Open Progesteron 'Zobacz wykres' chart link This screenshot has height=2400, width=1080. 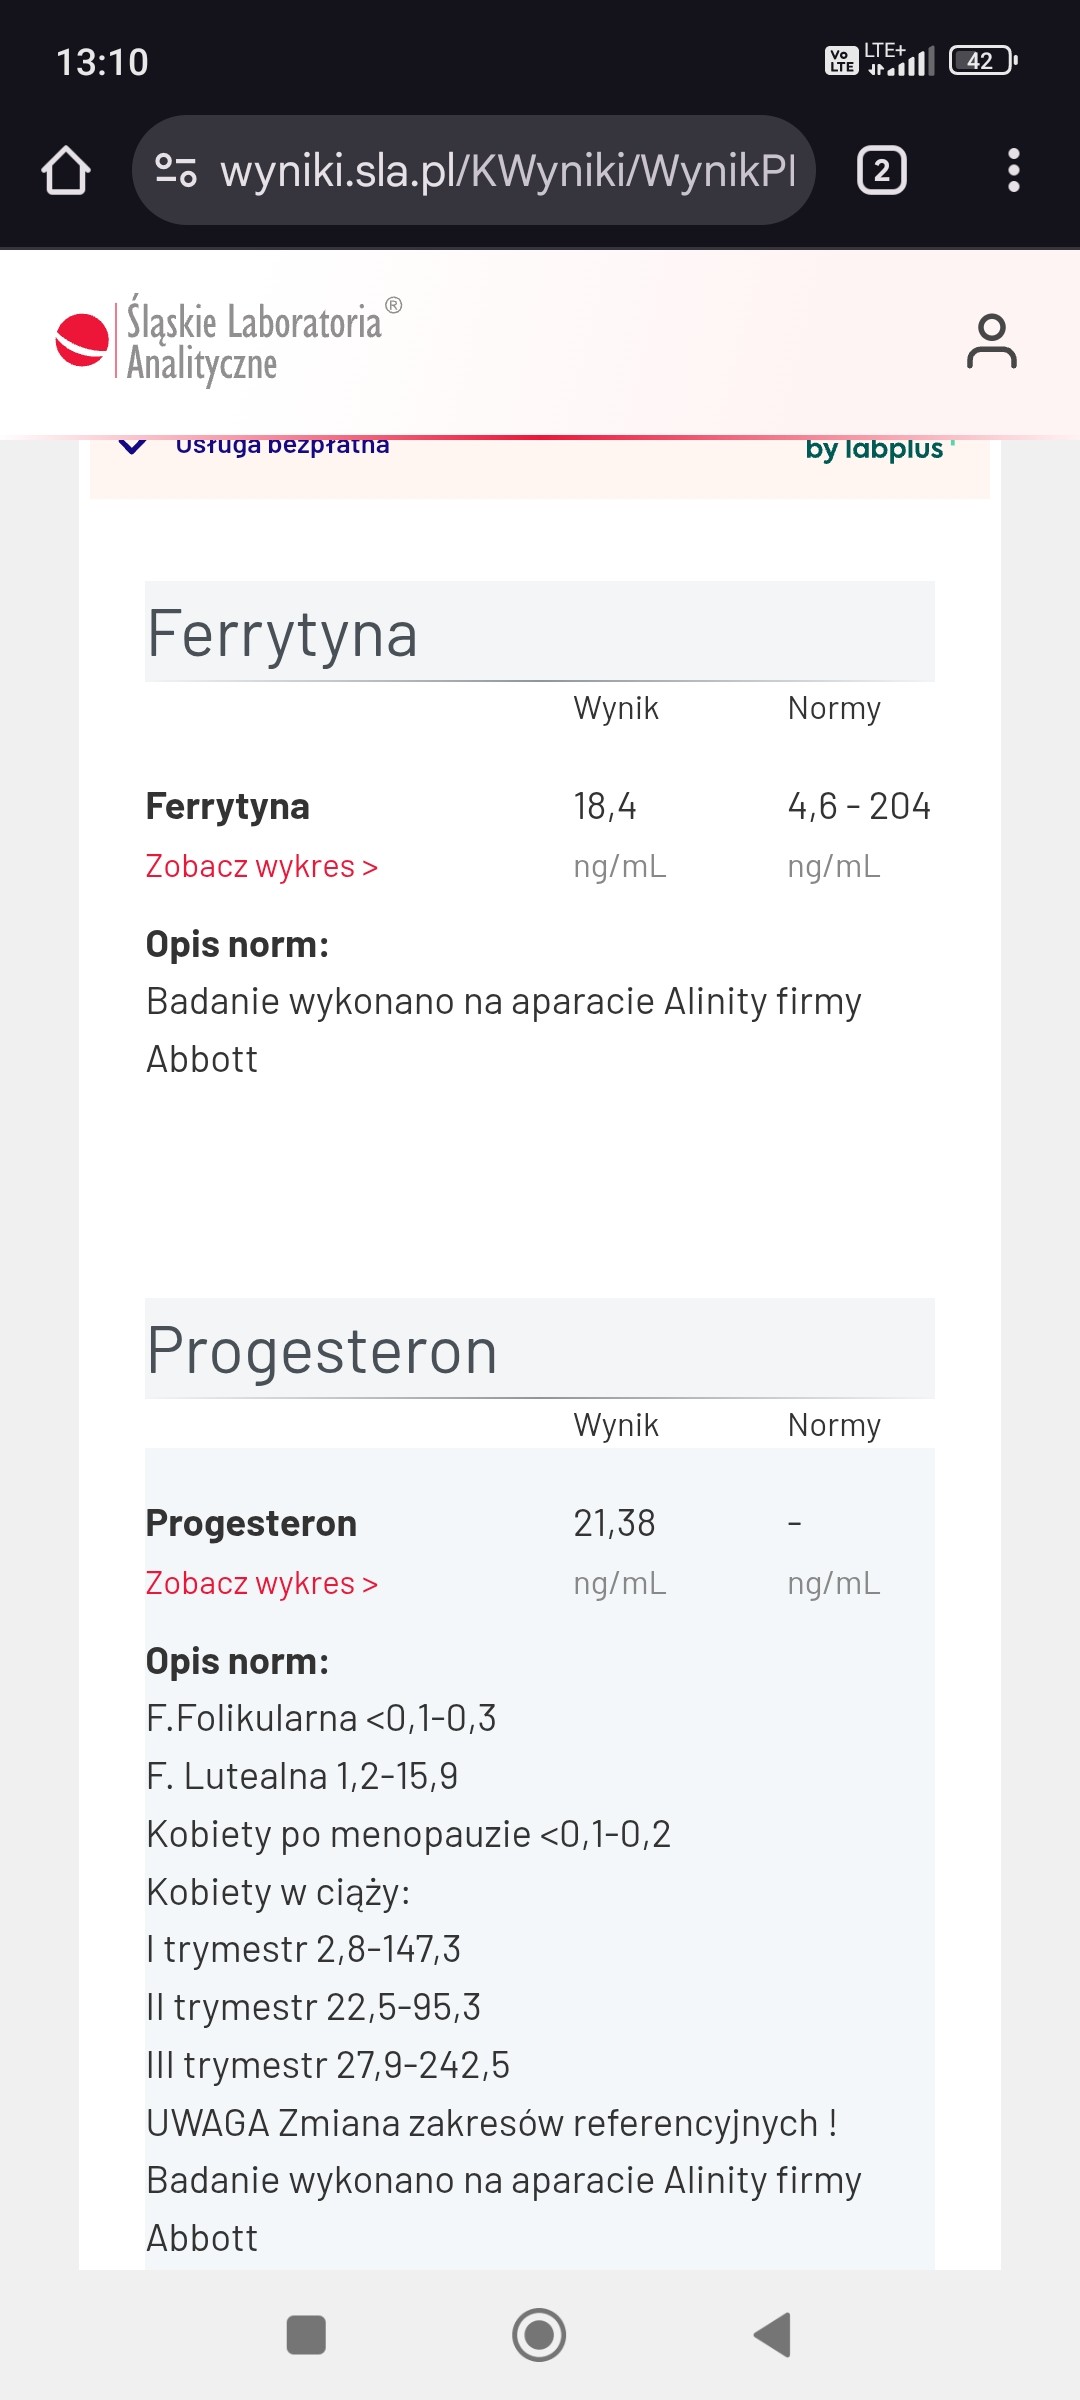[x=262, y=1583]
